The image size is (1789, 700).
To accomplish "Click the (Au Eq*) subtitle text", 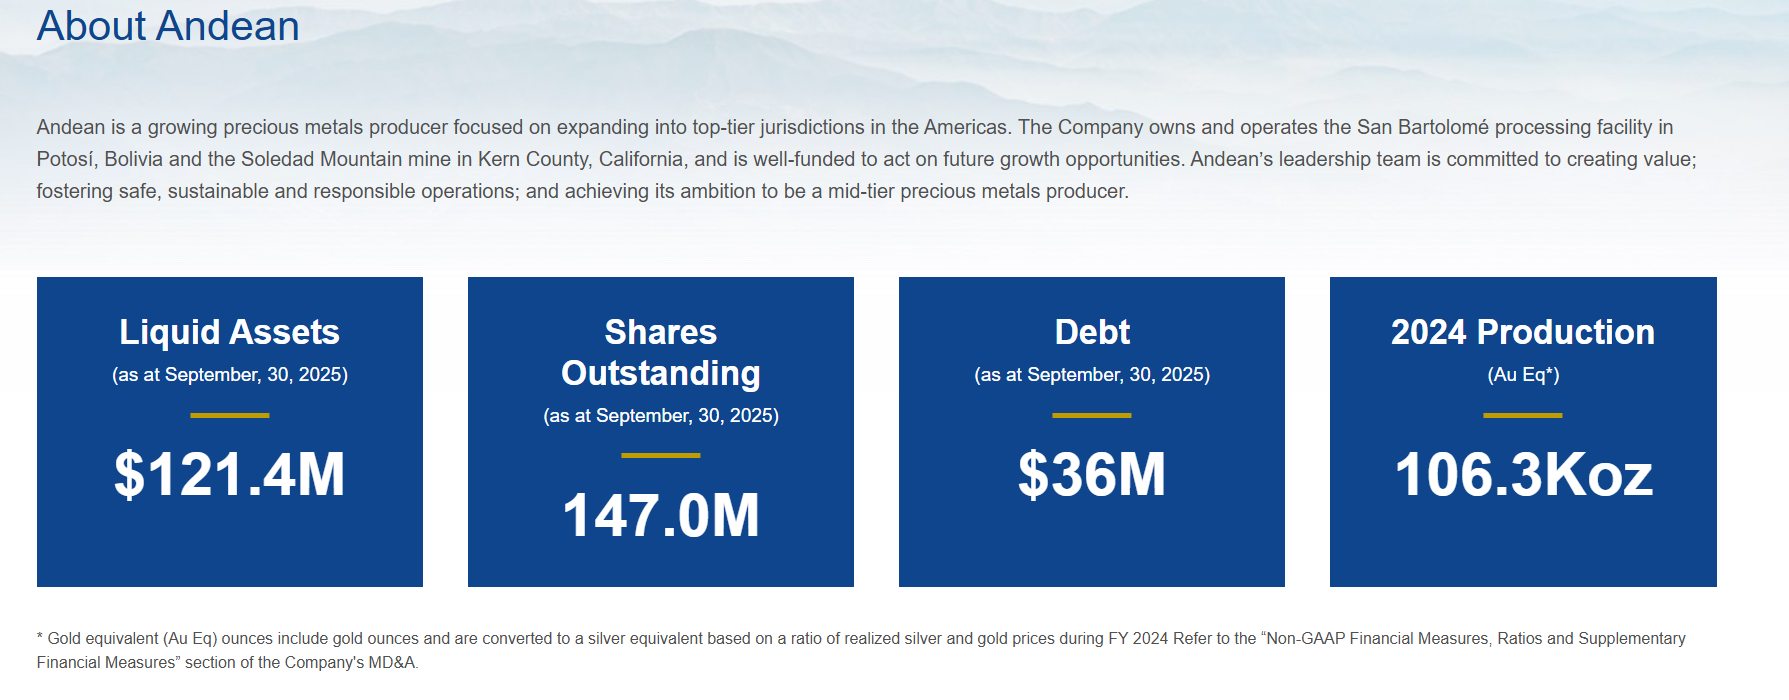I will [x=1522, y=375].
